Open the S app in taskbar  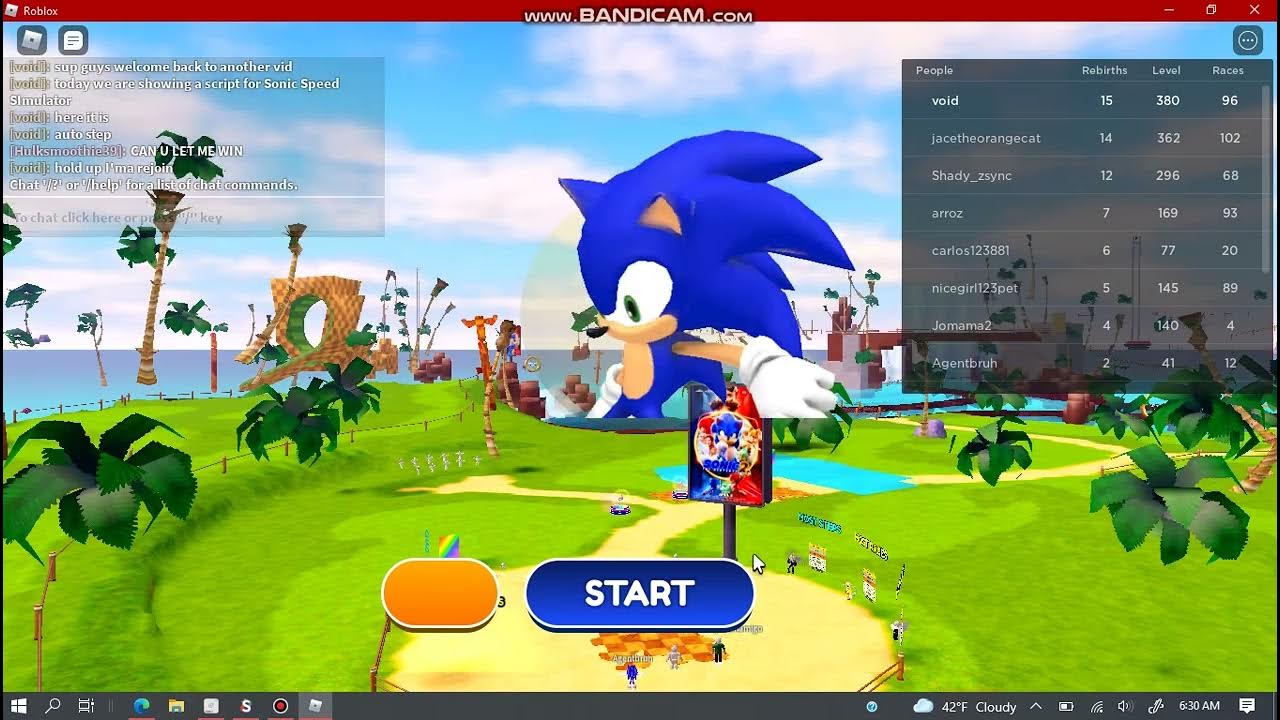[246, 706]
